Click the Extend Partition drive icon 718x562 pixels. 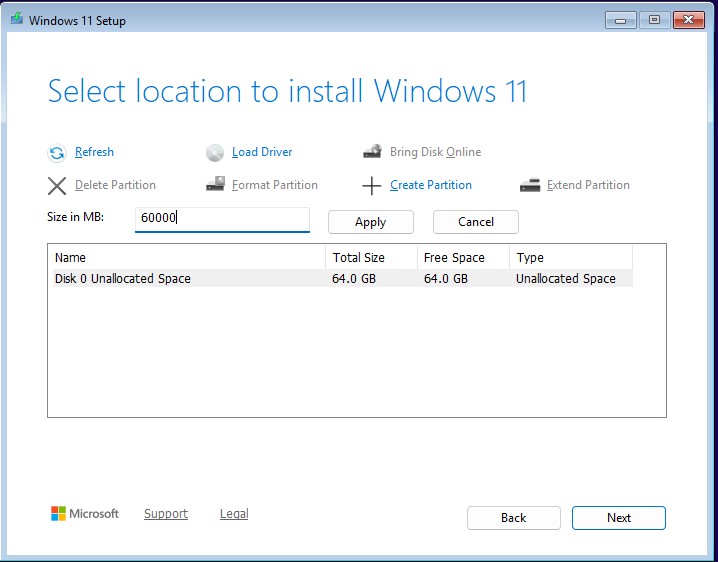[530, 185]
